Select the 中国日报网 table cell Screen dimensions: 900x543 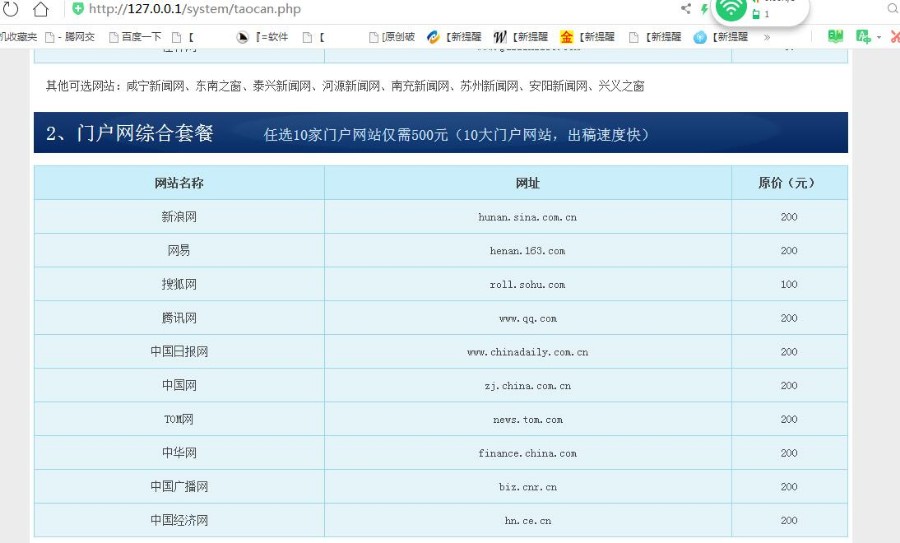pyautogui.click(x=179, y=352)
